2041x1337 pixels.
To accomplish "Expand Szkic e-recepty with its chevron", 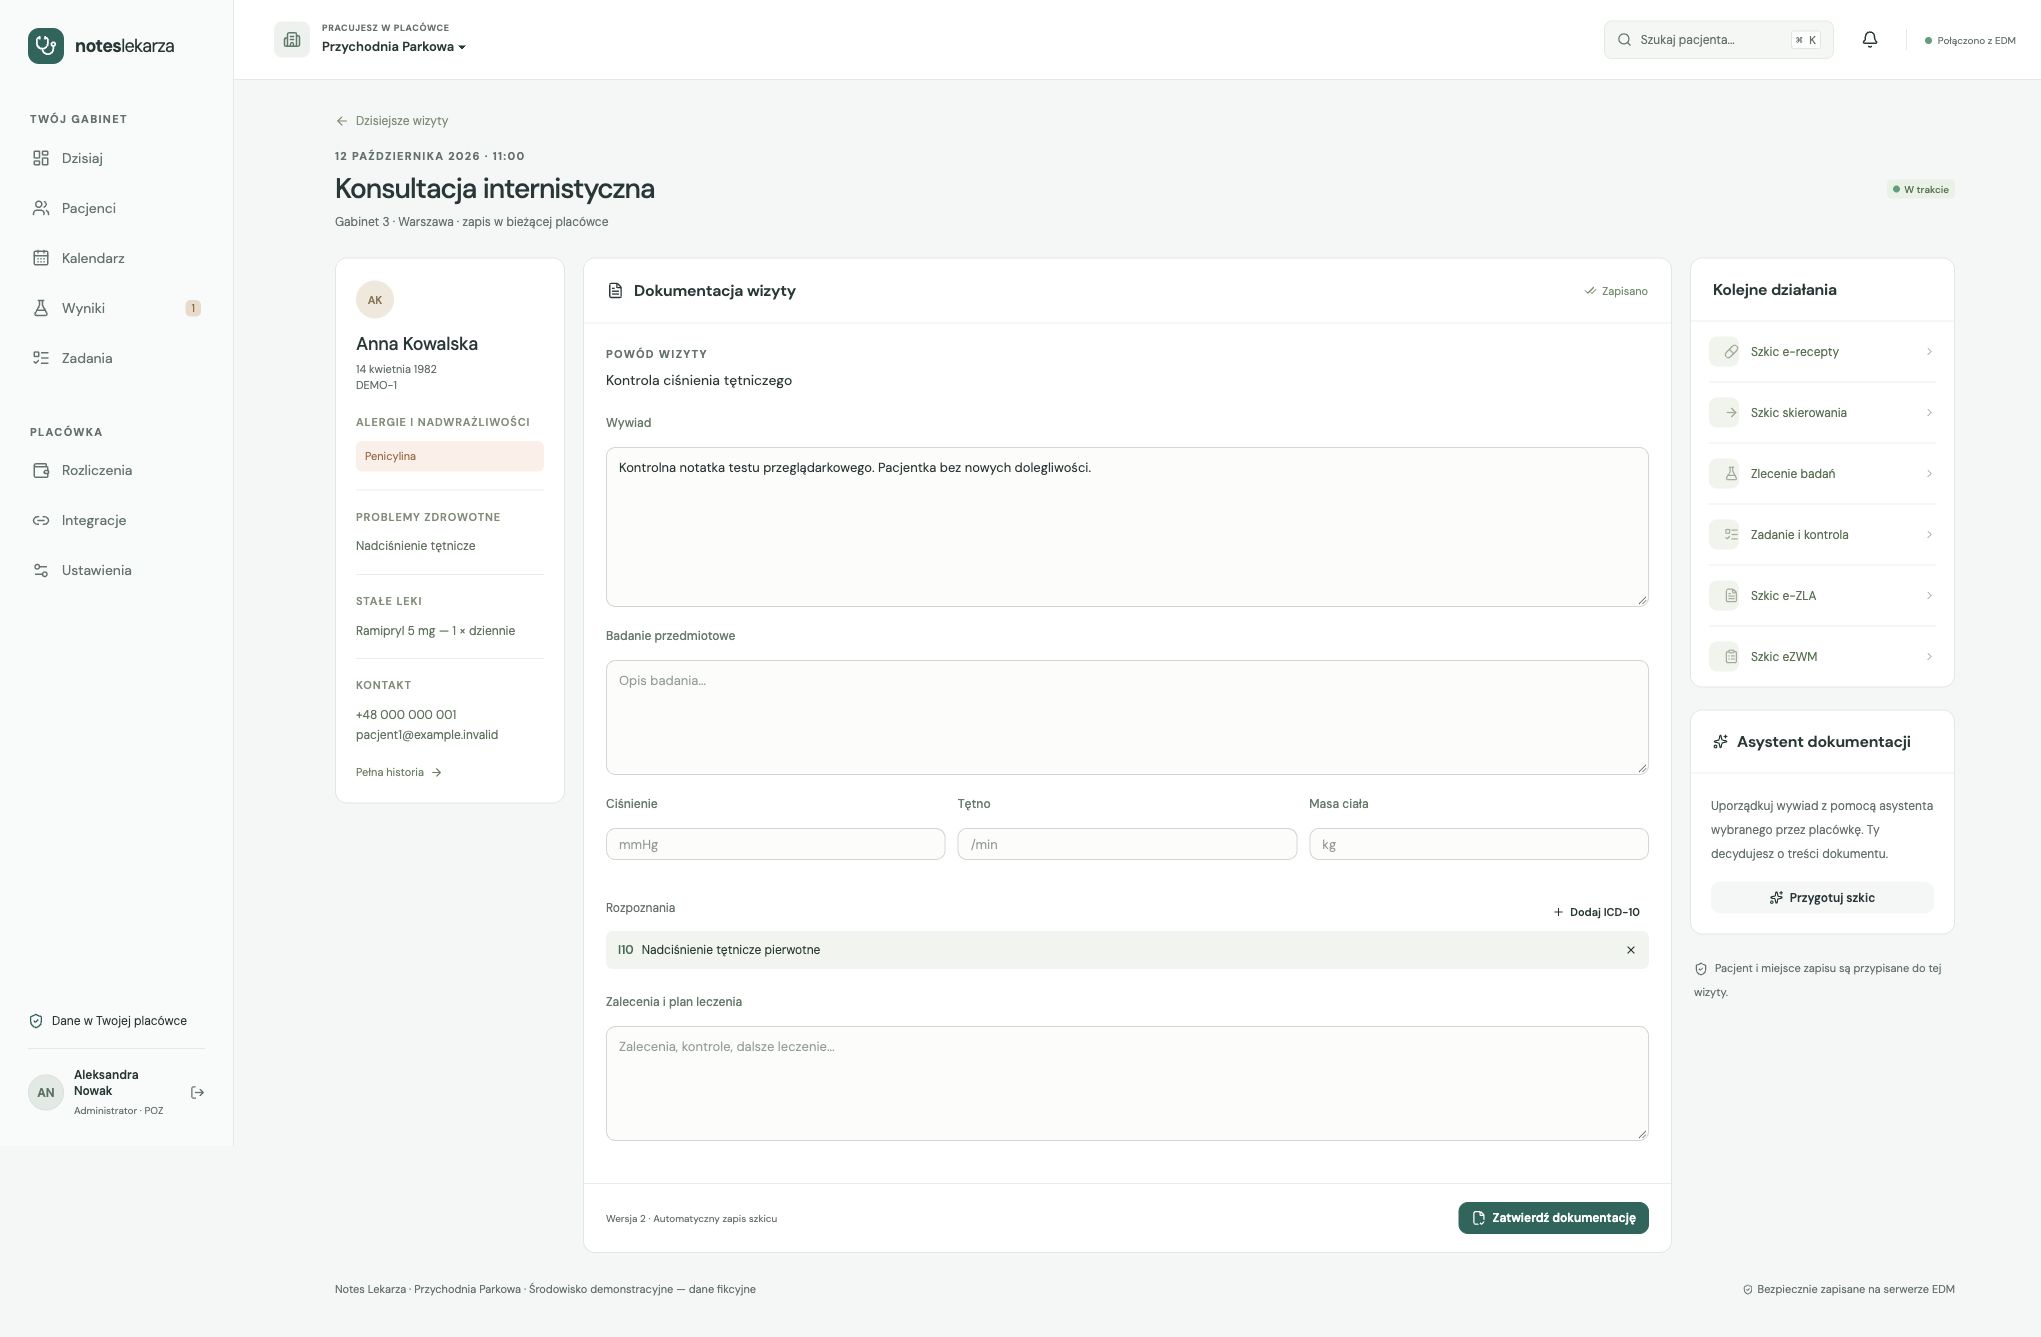I will pos(1929,352).
